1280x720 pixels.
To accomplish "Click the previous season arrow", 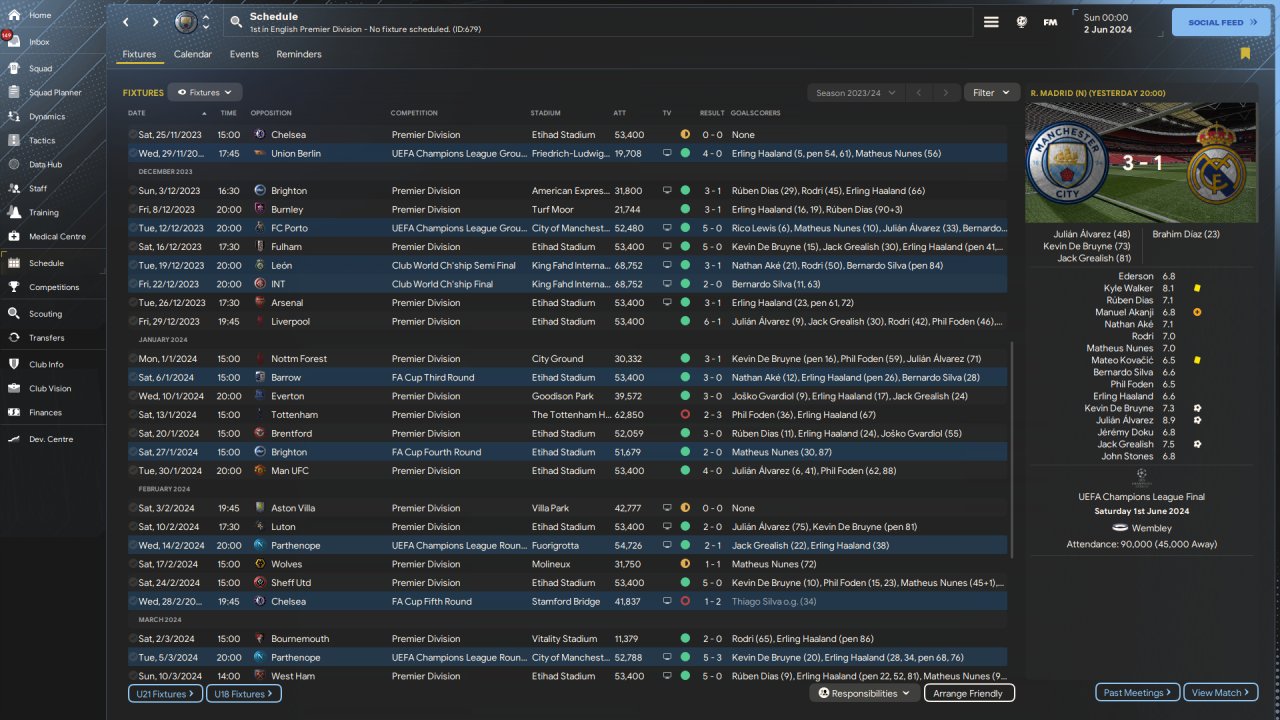I will (x=919, y=93).
